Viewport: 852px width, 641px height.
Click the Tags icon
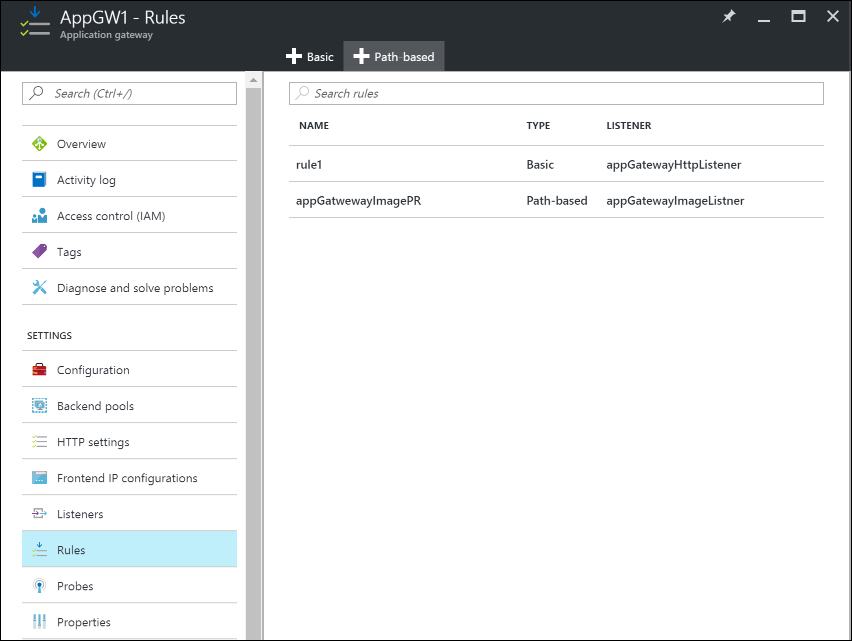pos(40,252)
